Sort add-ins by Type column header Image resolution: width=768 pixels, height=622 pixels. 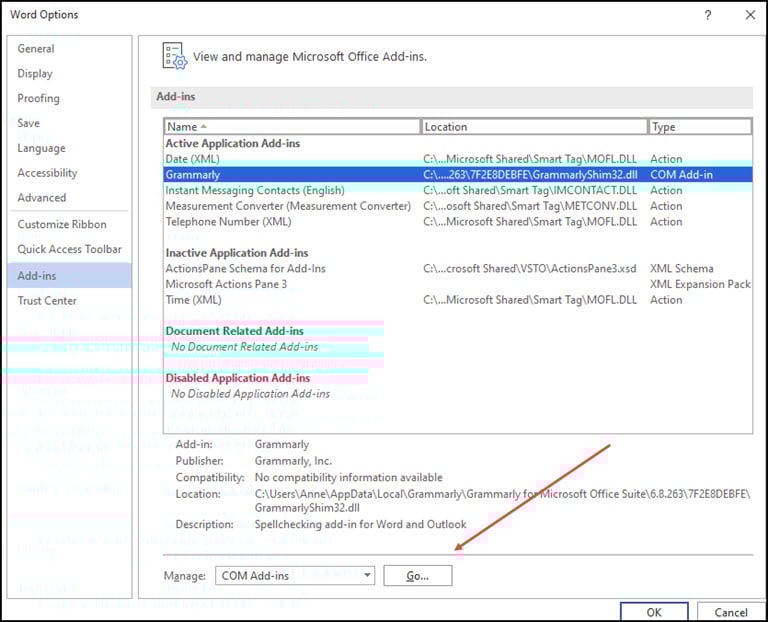[699, 127]
